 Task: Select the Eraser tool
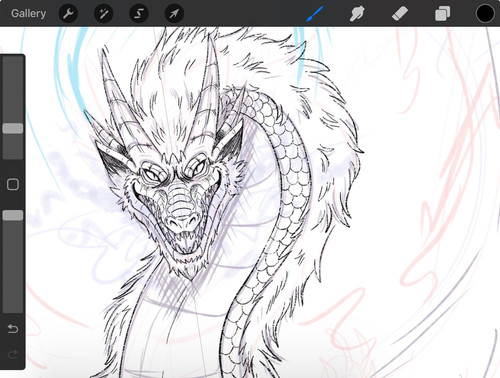tap(400, 14)
